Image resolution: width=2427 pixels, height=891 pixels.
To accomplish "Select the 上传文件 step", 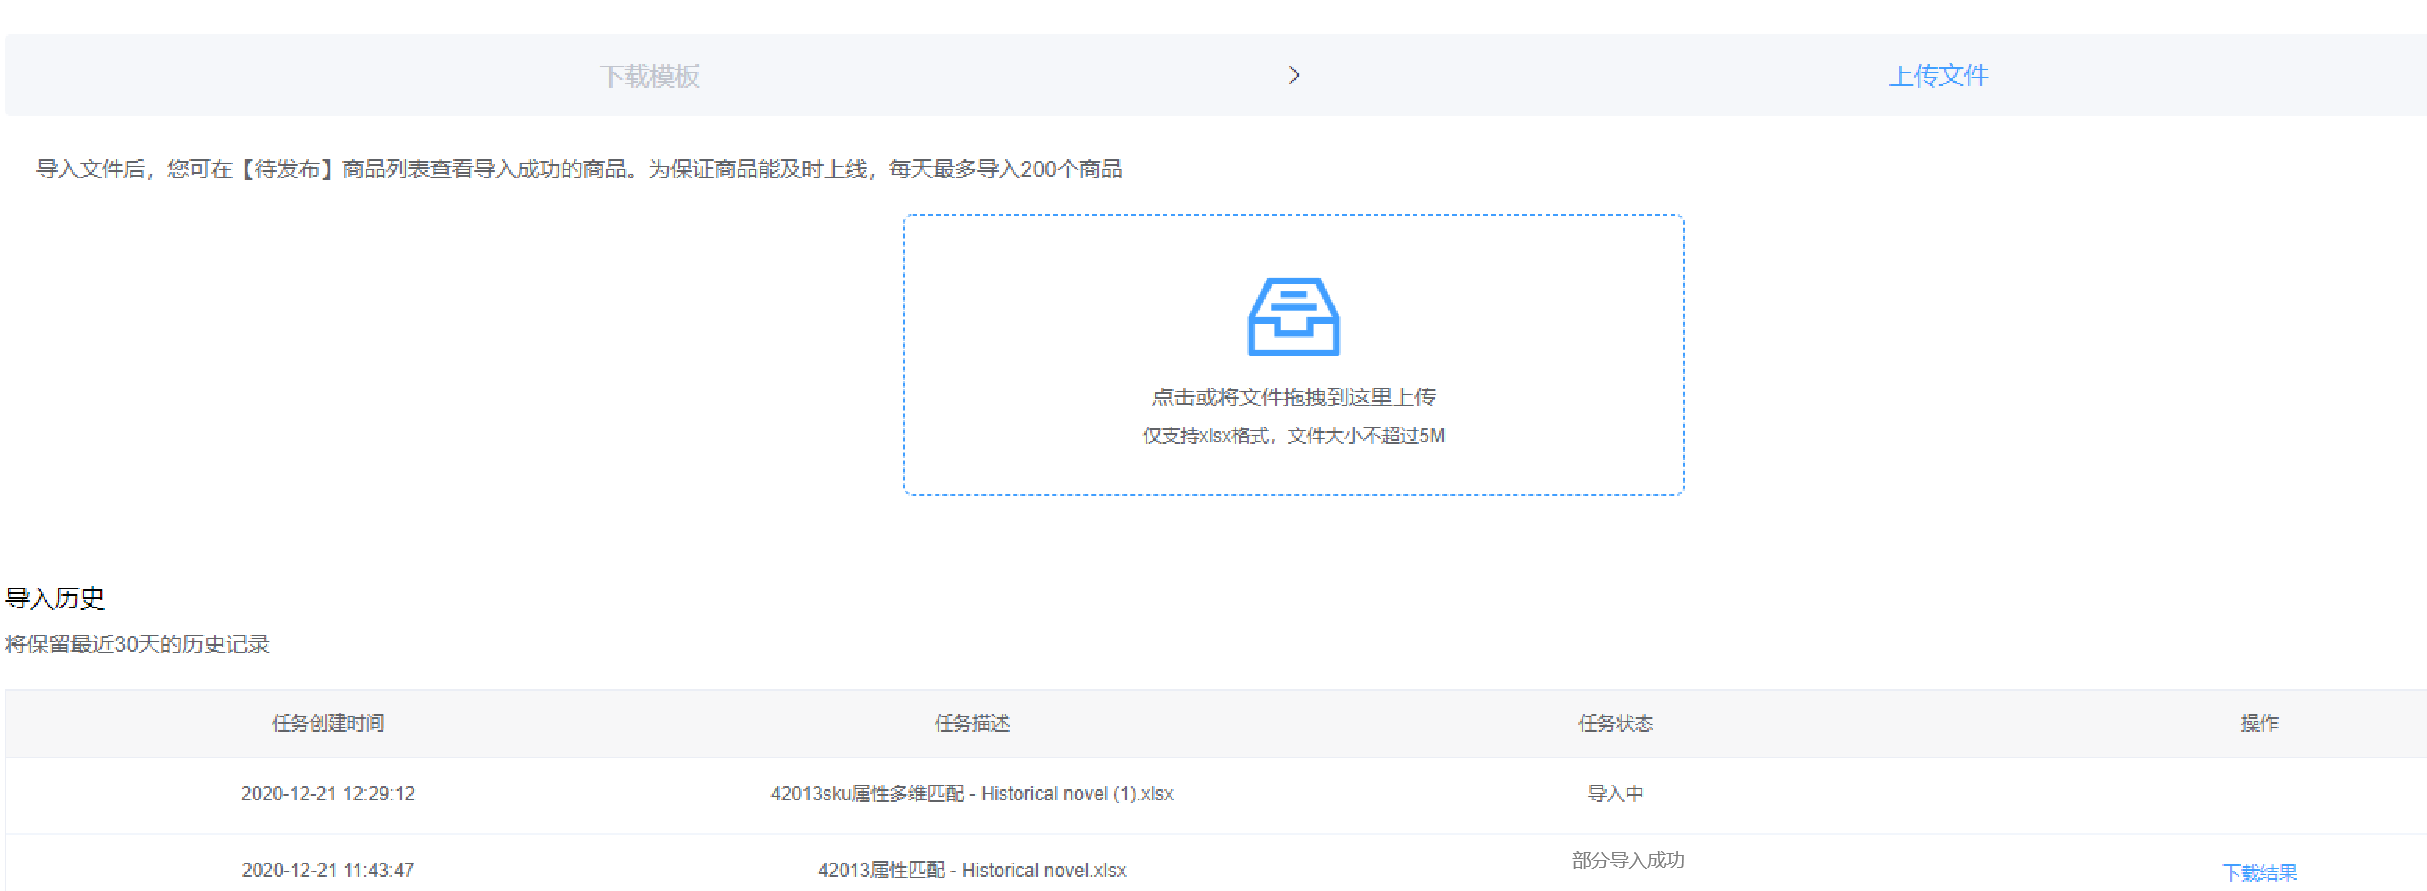I will 1937,76.
